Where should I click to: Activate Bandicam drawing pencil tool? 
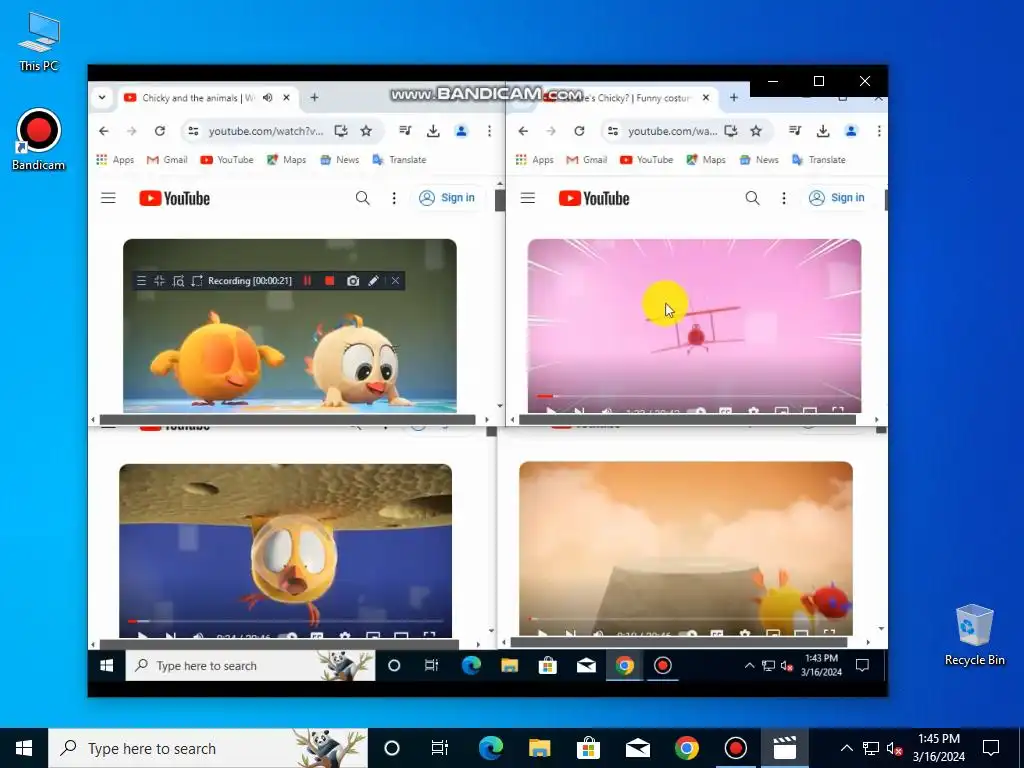(x=373, y=281)
